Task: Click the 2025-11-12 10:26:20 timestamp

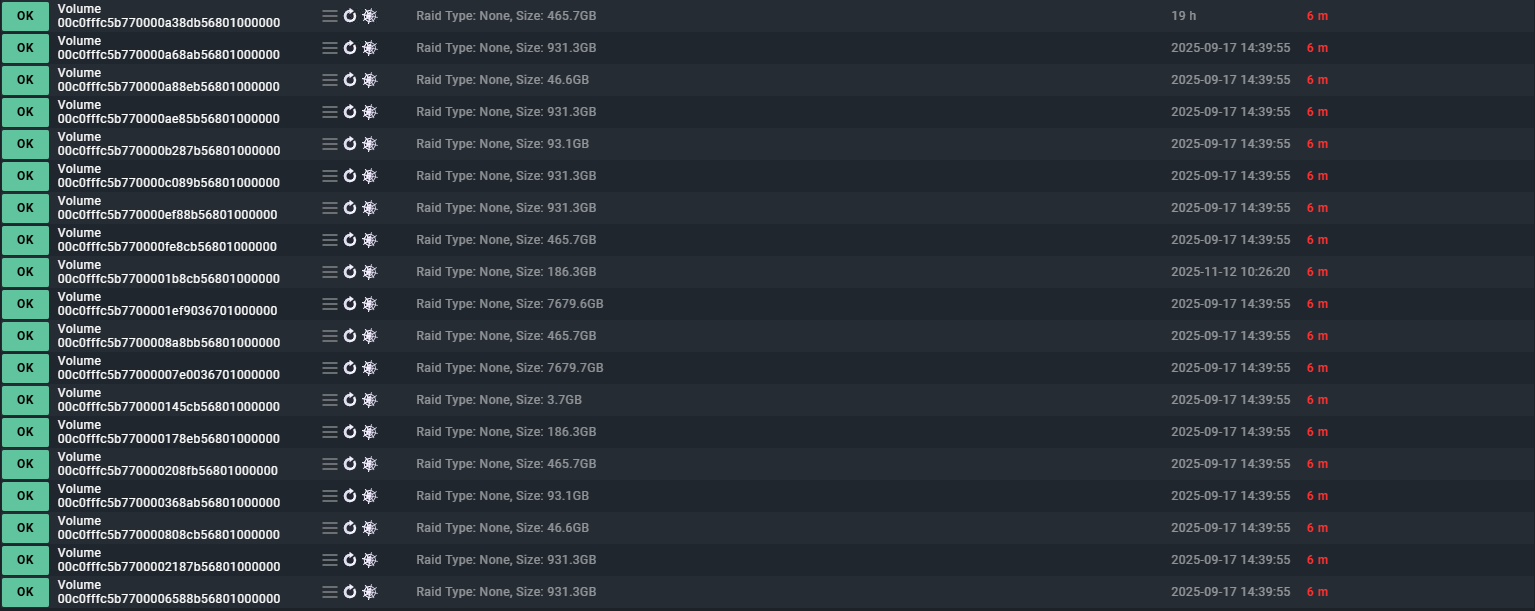Action: [x=1230, y=272]
